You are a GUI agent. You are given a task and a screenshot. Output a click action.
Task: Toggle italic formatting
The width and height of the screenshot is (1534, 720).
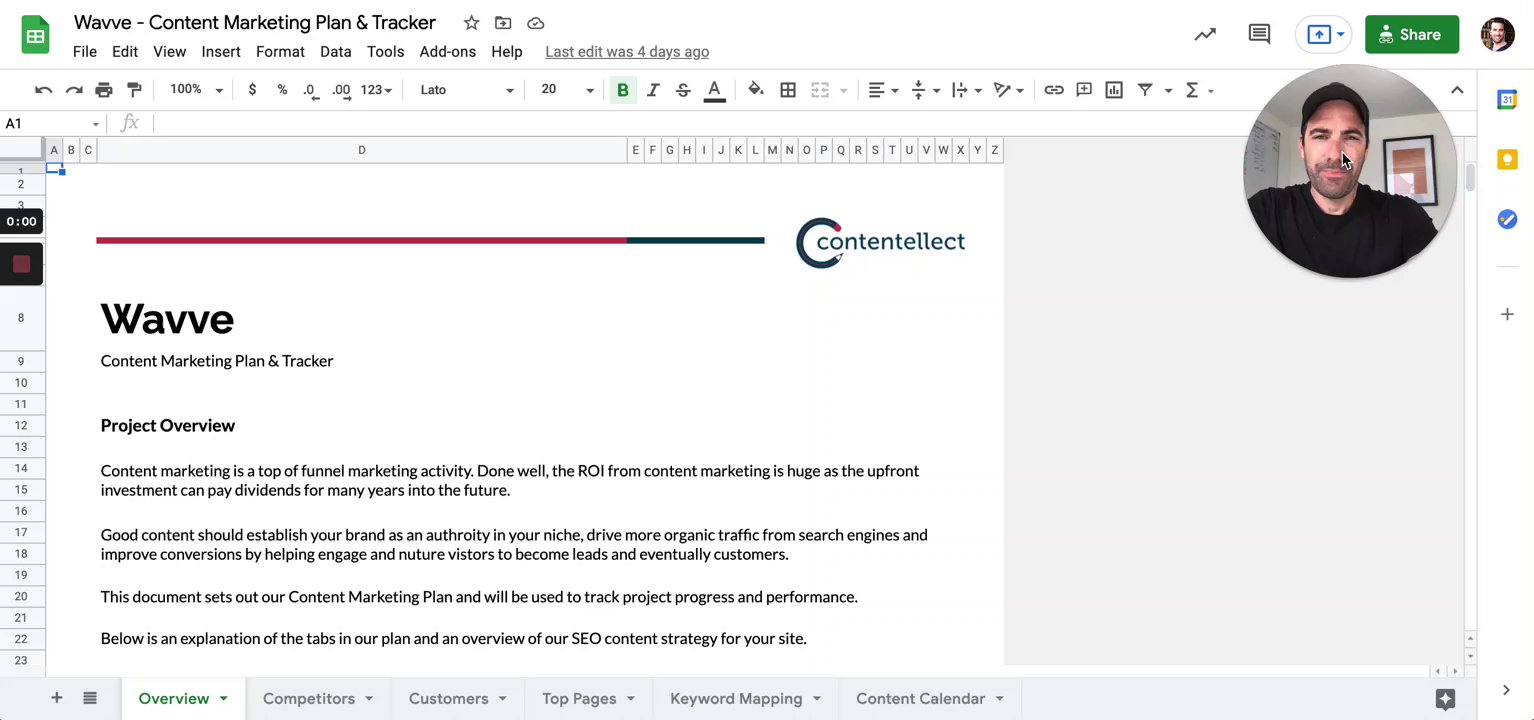pyautogui.click(x=653, y=90)
